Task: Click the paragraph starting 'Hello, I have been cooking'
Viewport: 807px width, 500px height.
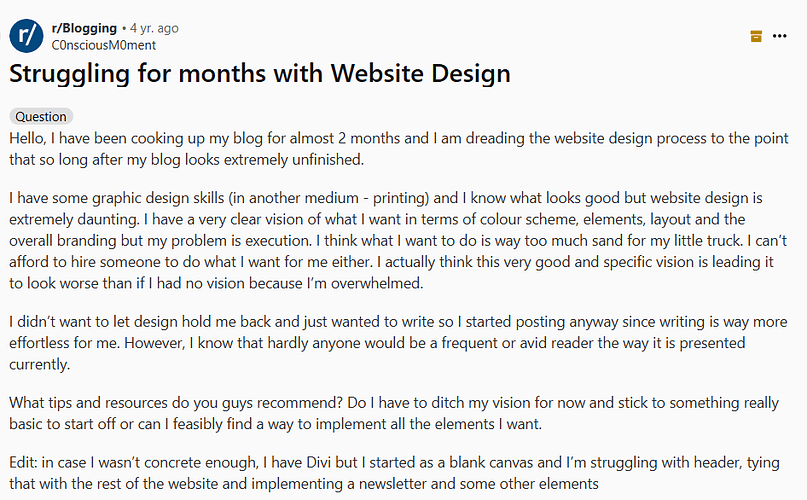Action: pos(399,149)
